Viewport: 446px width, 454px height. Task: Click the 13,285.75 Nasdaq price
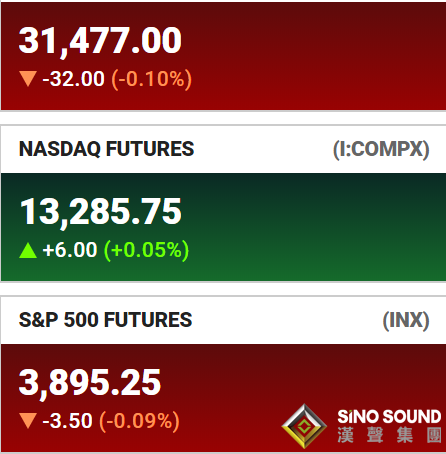[x=100, y=212]
